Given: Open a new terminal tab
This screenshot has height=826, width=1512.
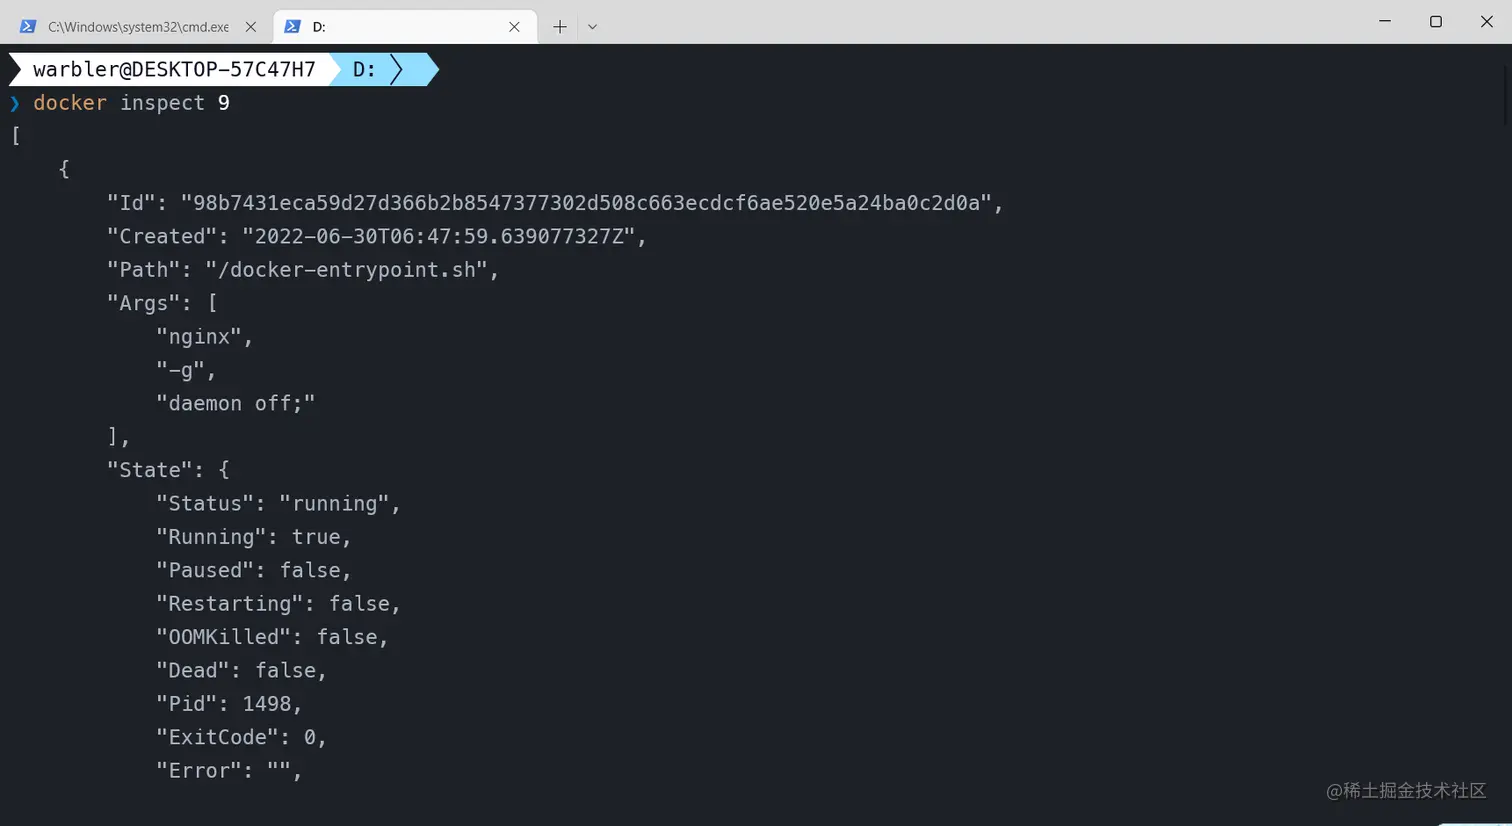Looking at the screenshot, I should (x=560, y=27).
